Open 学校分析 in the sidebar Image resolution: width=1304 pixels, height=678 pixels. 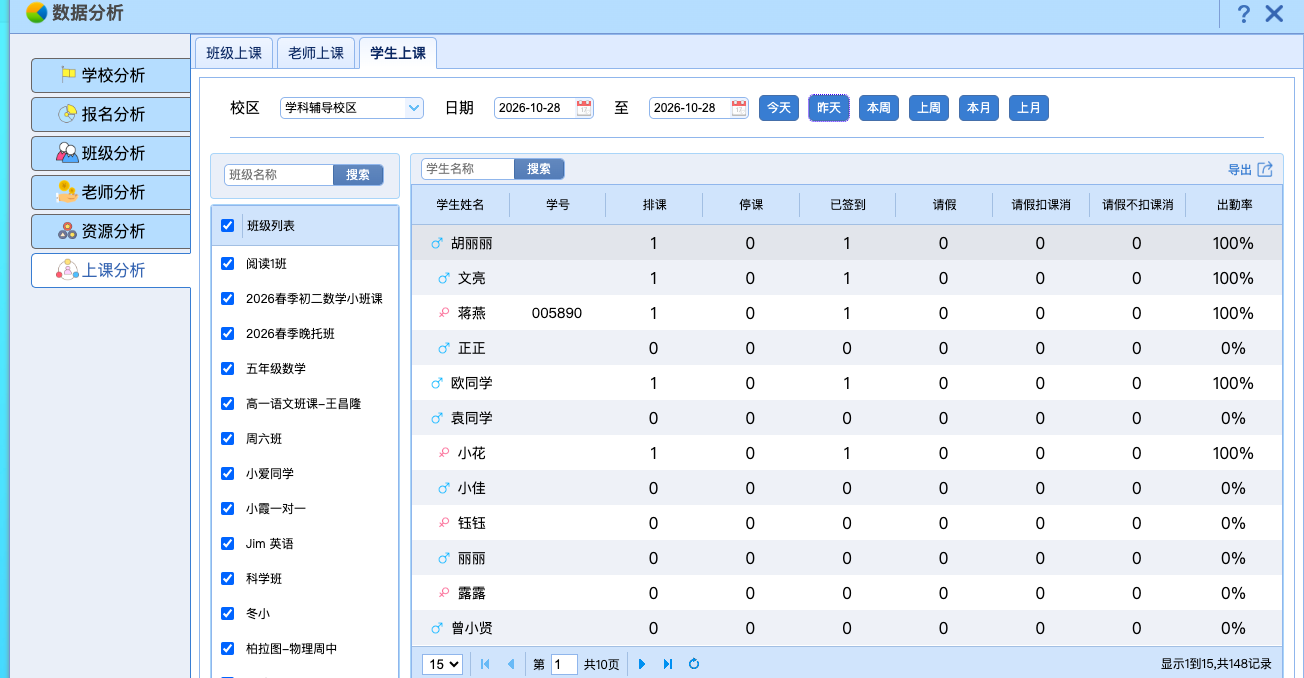pos(111,75)
